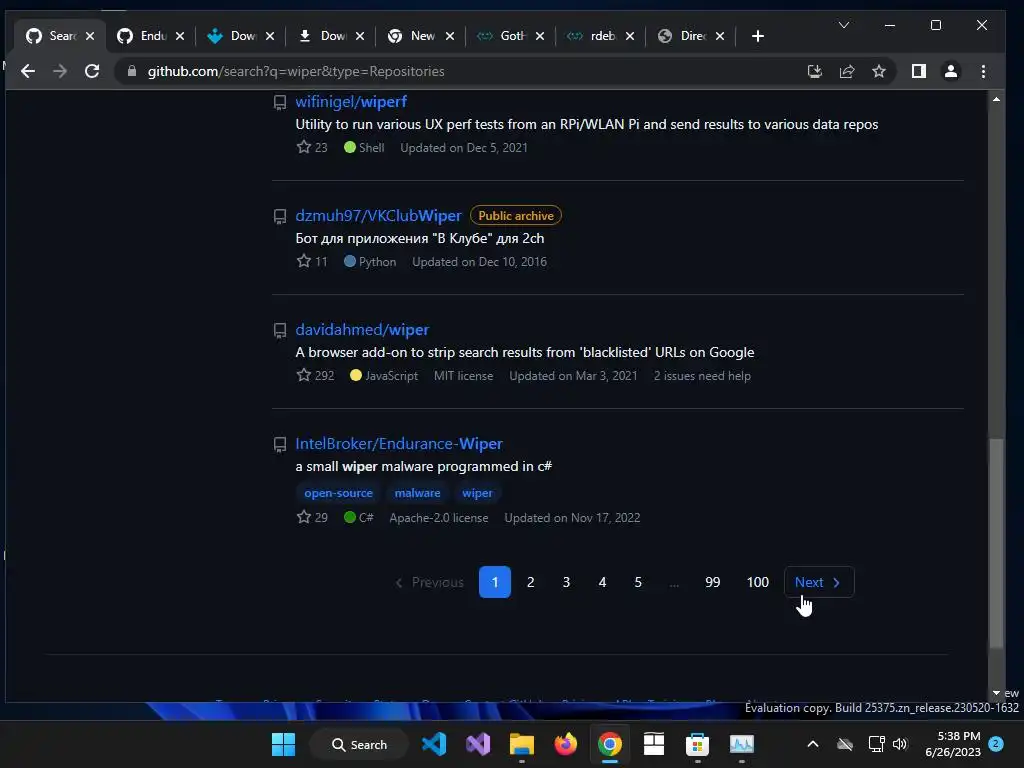Go to results page 100

pos(758,582)
